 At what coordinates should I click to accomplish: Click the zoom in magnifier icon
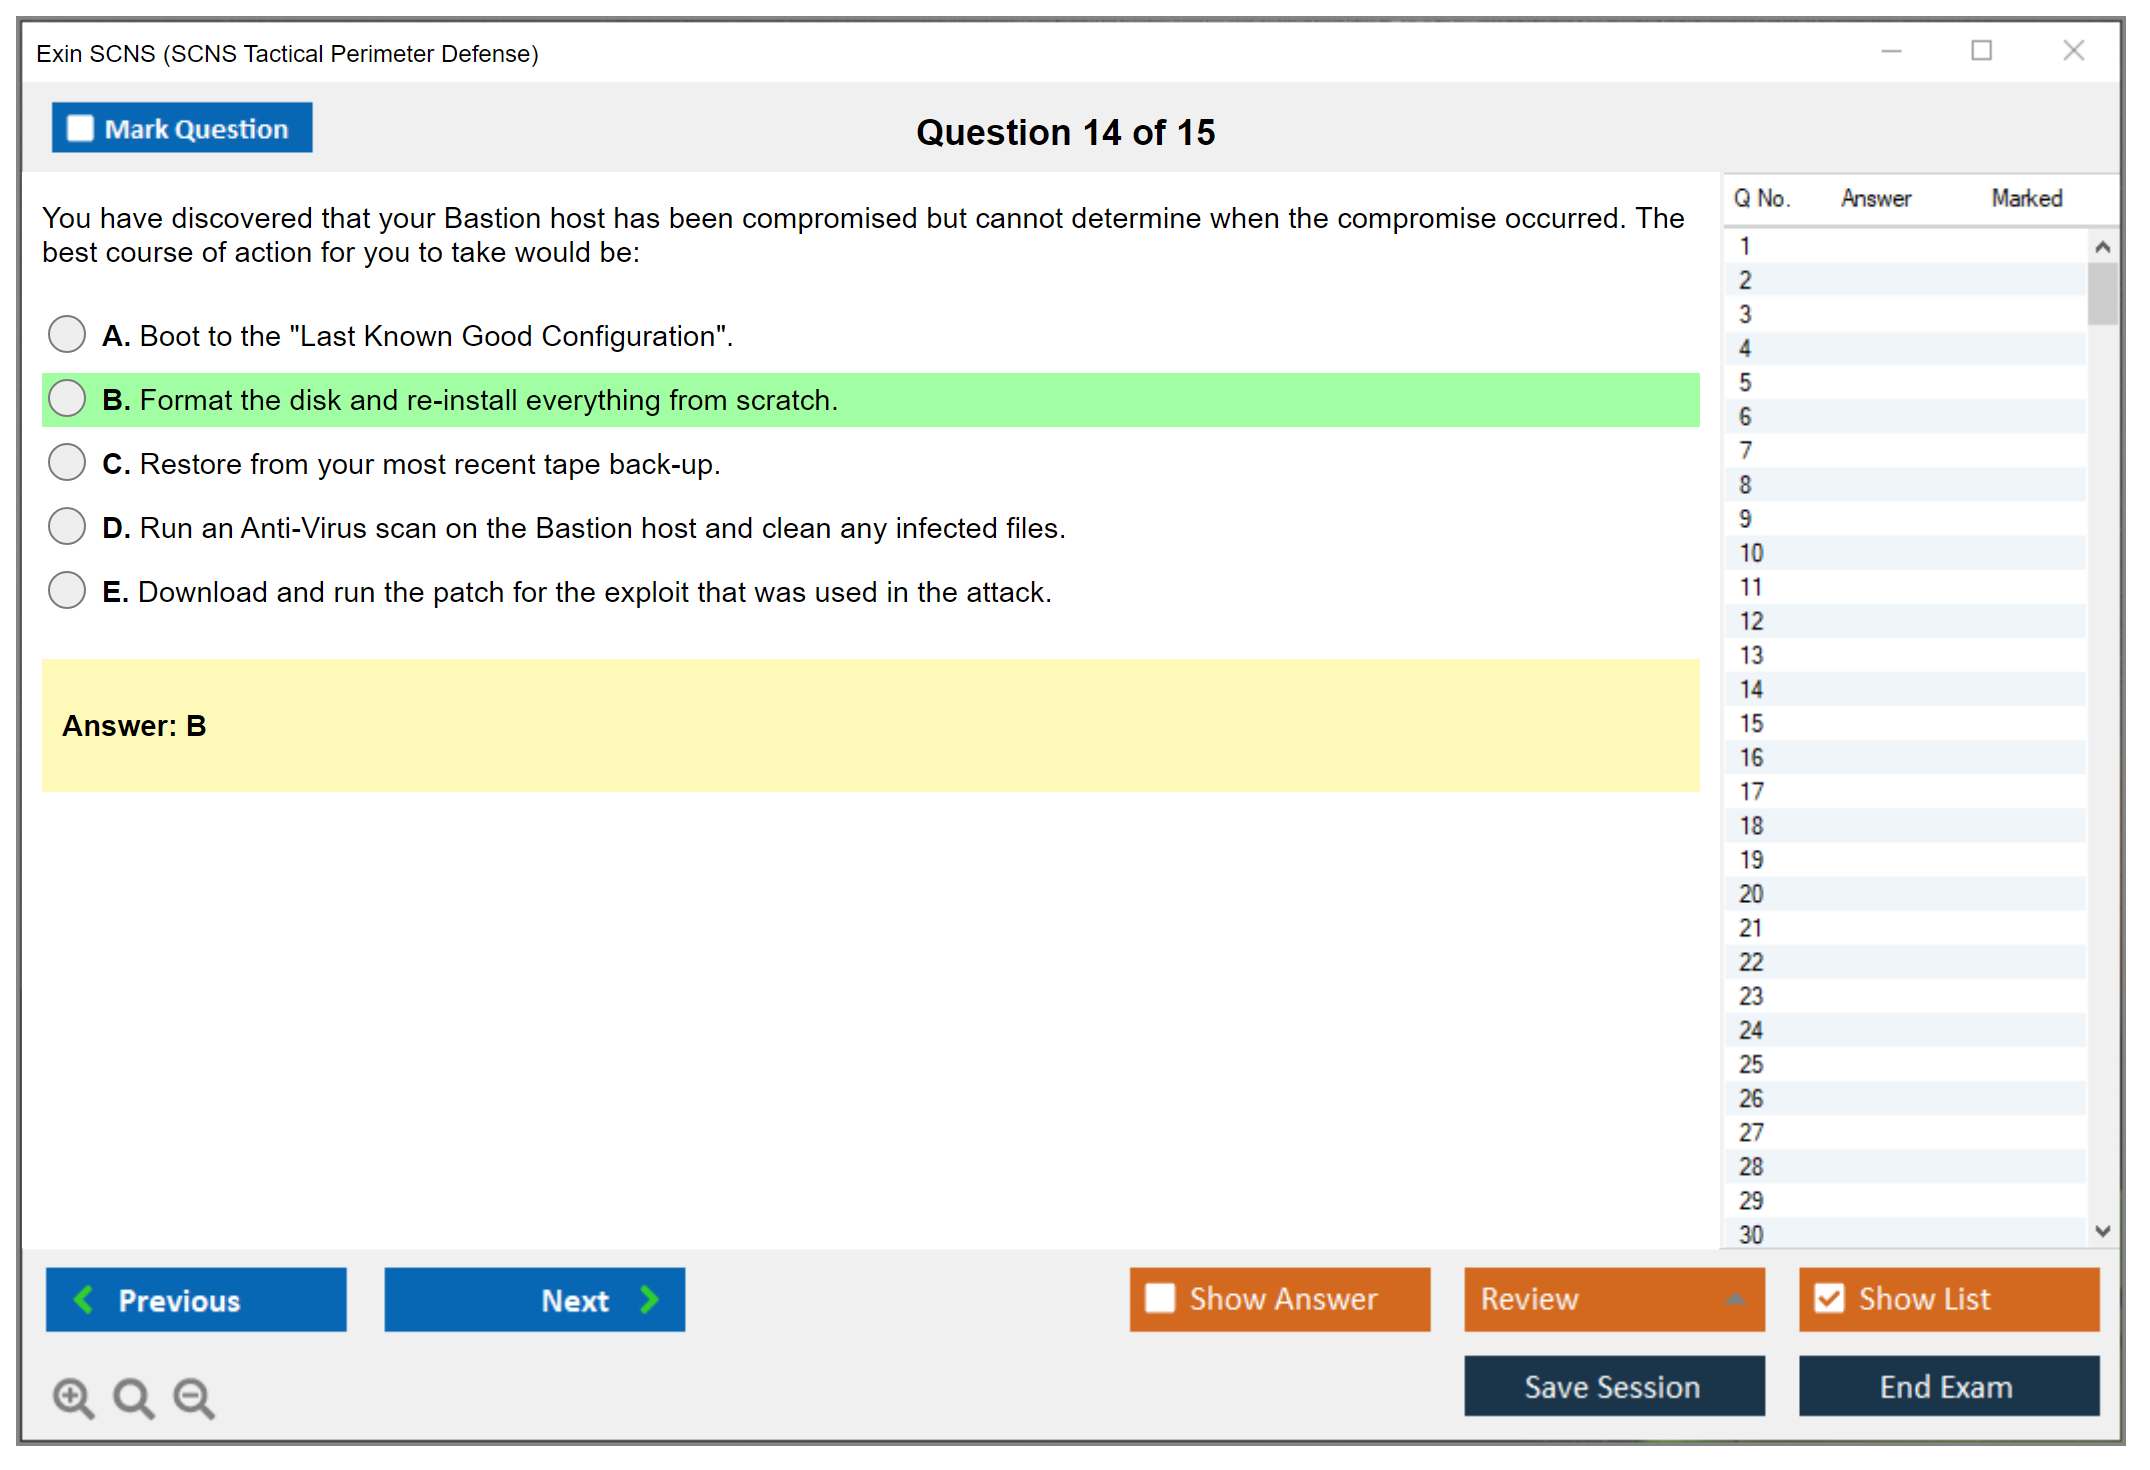tap(73, 1397)
